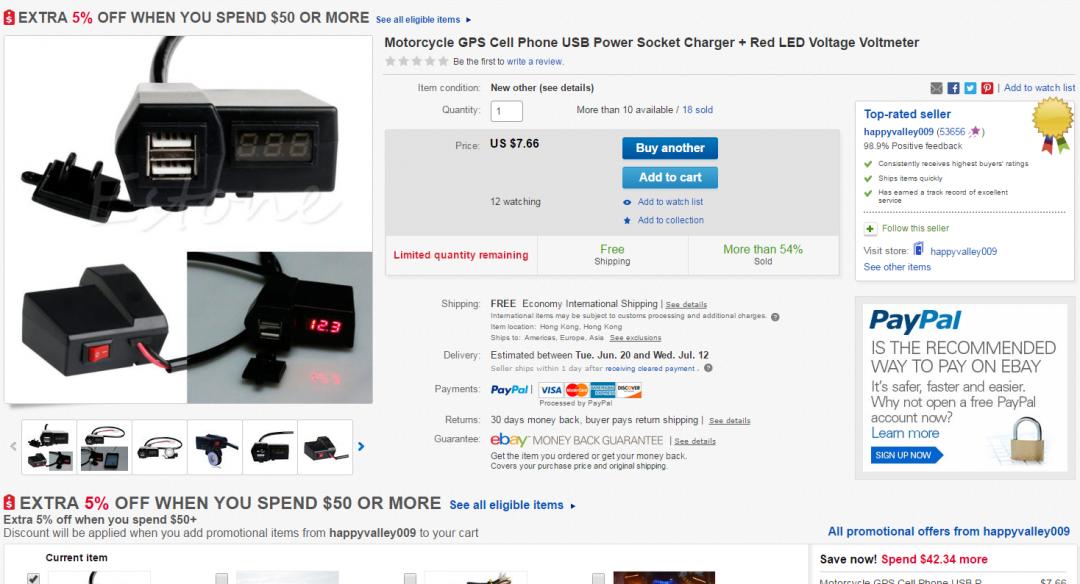Open the write a review link
The image size is (1080, 584).
point(534,62)
